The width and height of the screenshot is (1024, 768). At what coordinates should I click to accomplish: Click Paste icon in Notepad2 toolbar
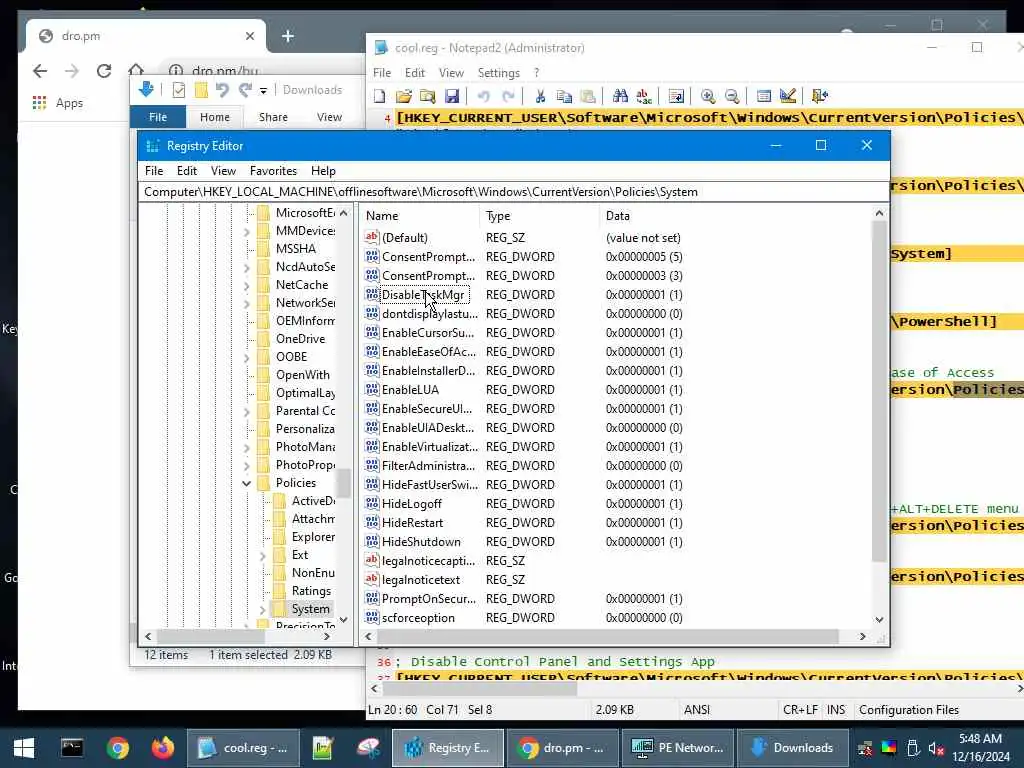pos(588,97)
